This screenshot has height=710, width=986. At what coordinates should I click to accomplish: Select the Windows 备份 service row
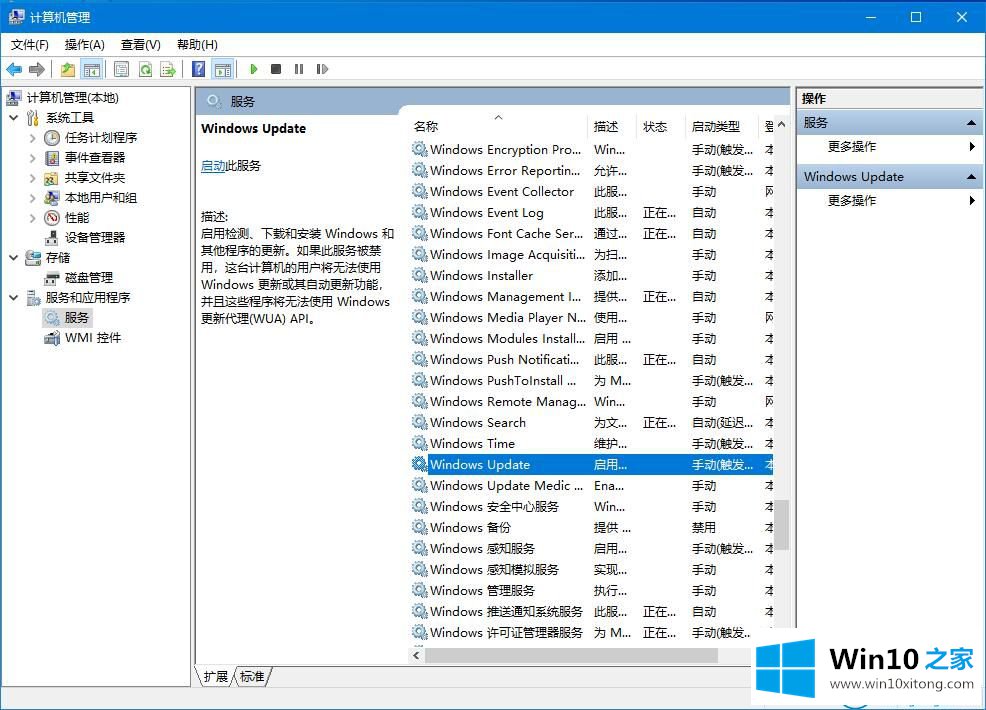point(592,528)
